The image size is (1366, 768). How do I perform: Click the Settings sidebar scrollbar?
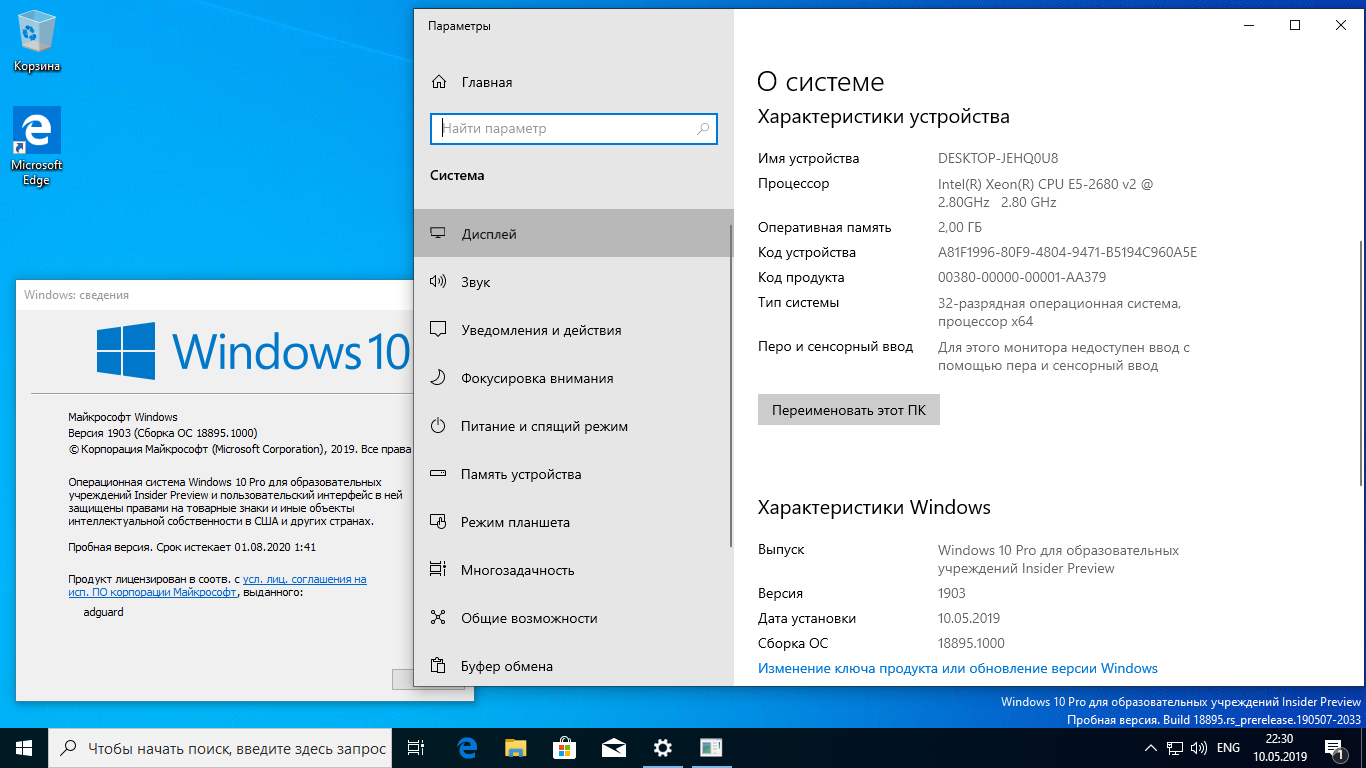coord(731,385)
